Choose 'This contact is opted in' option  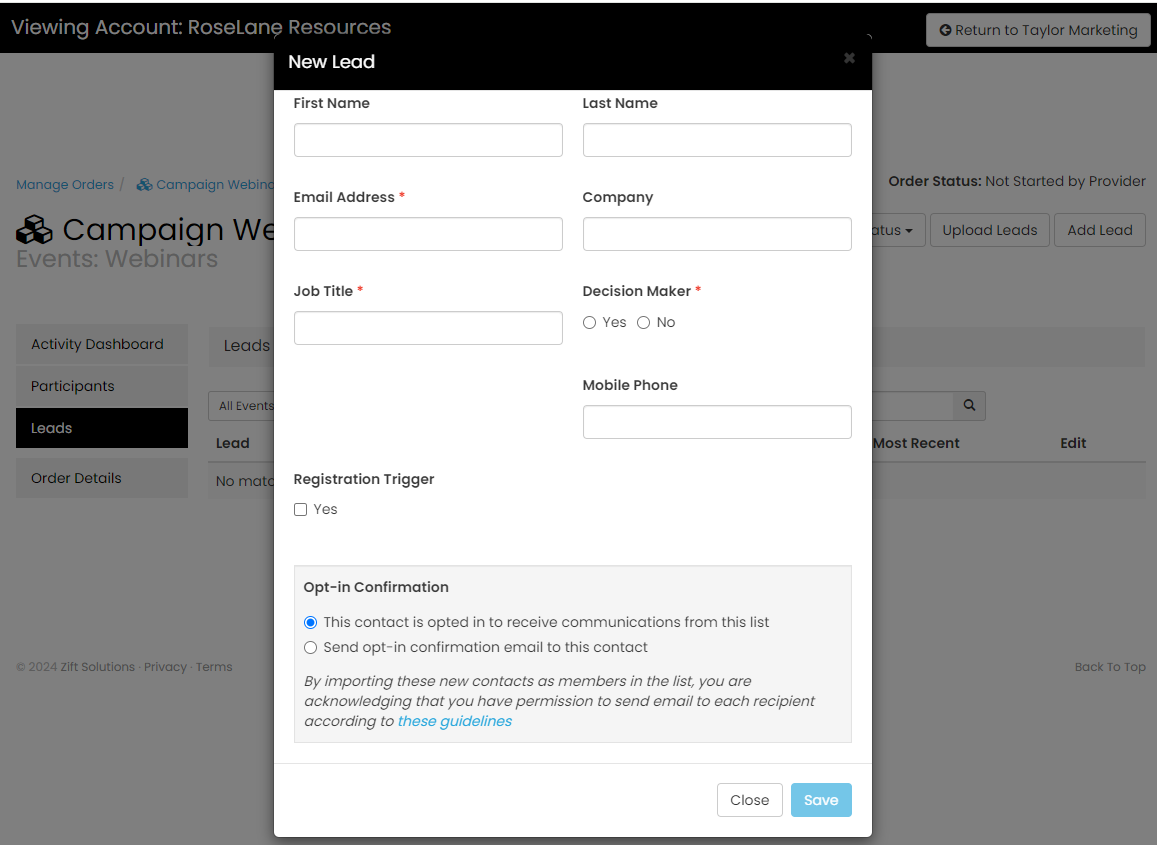311,622
